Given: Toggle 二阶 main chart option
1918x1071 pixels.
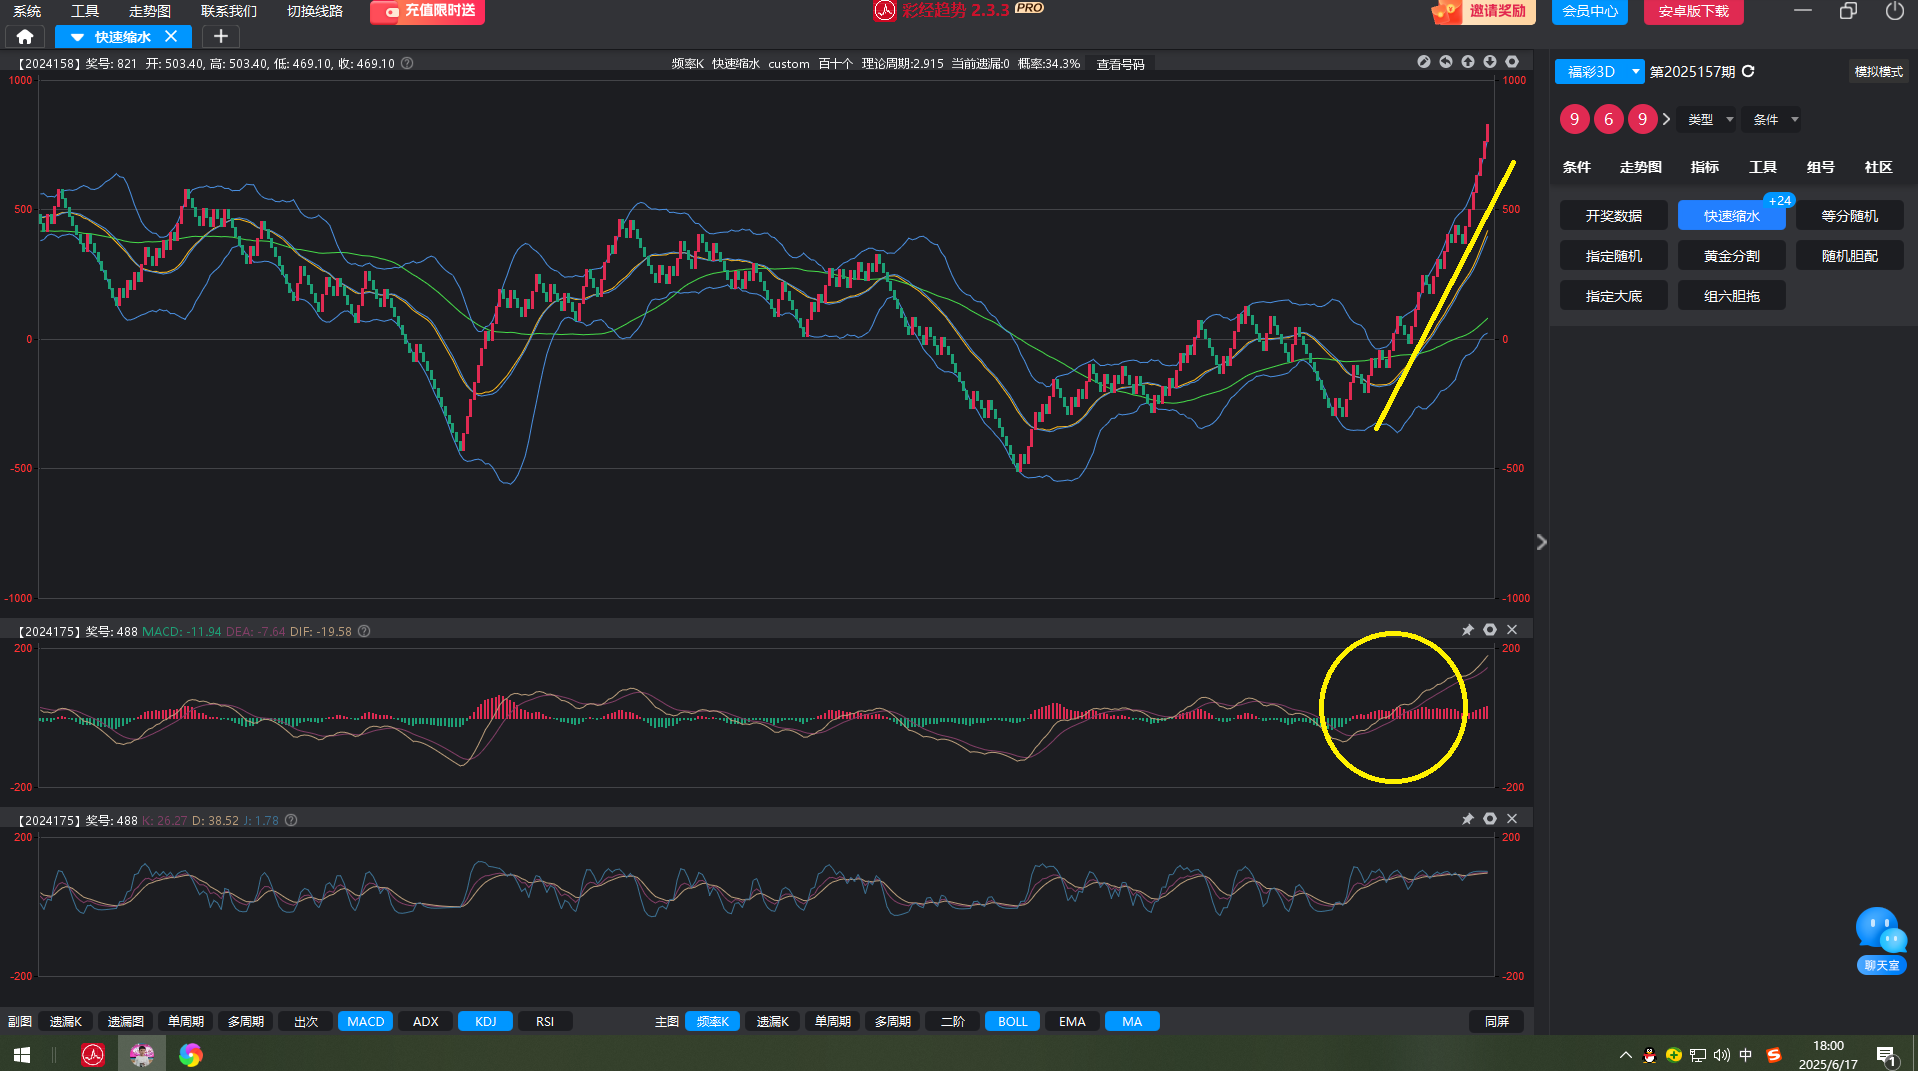Looking at the screenshot, I should click(952, 1021).
